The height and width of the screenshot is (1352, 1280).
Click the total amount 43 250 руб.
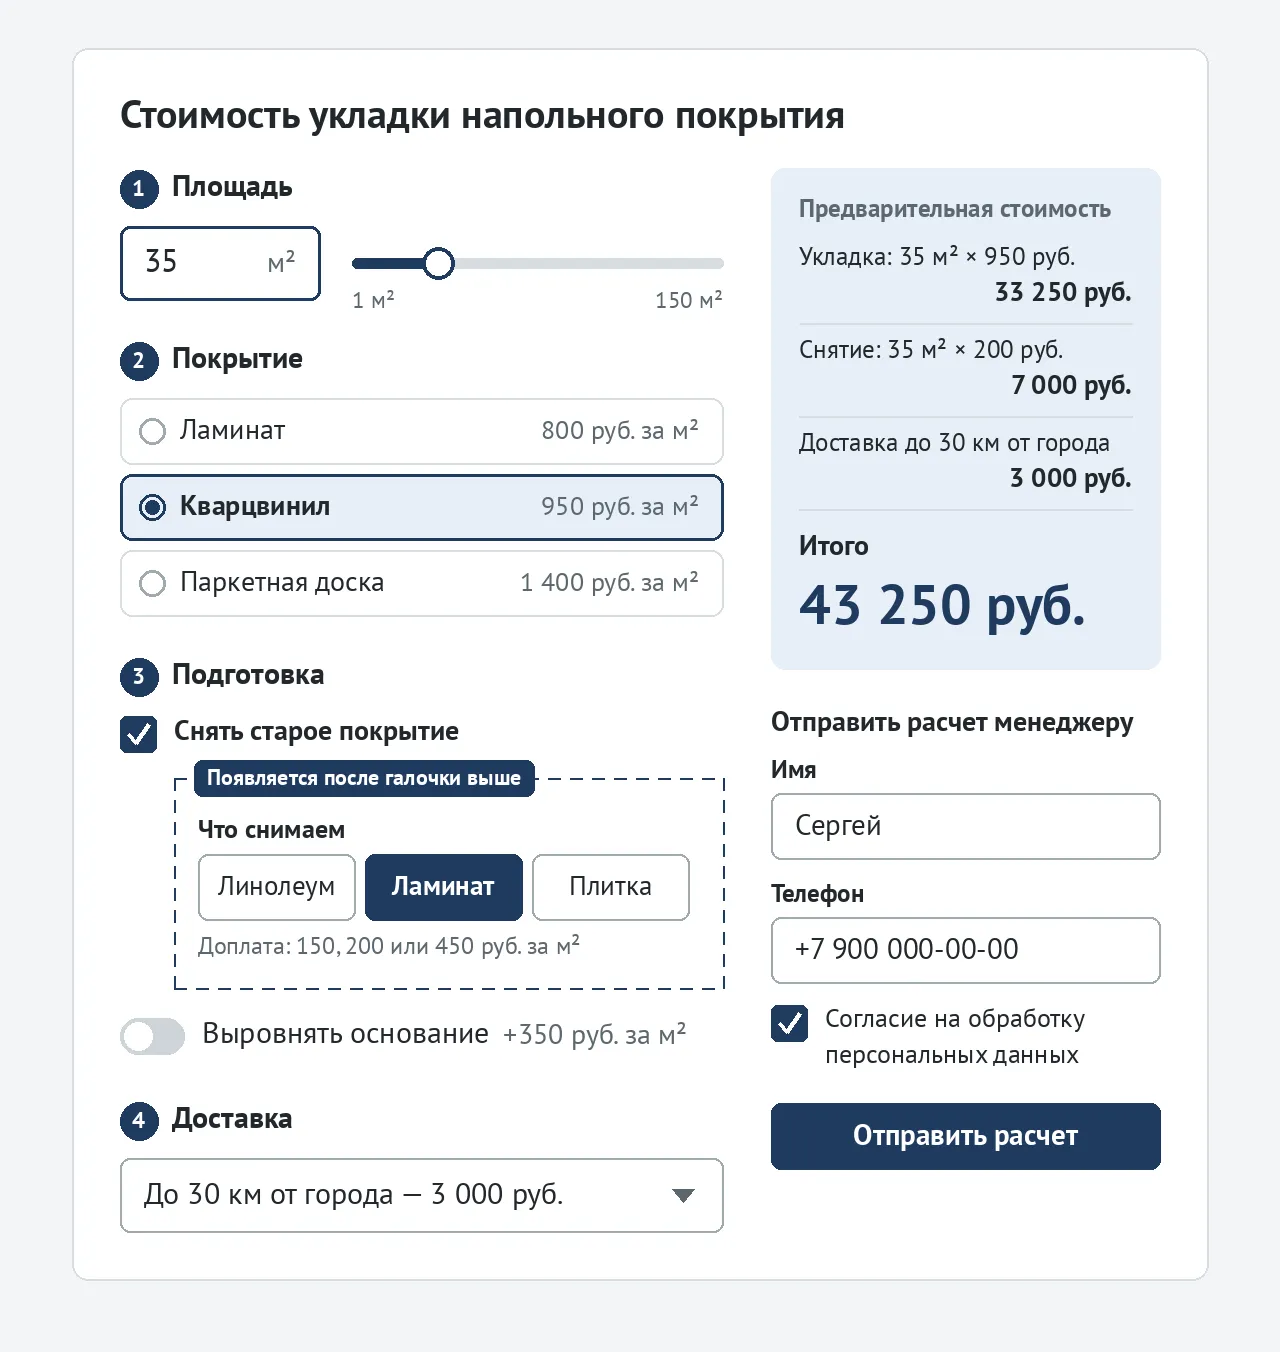(942, 606)
